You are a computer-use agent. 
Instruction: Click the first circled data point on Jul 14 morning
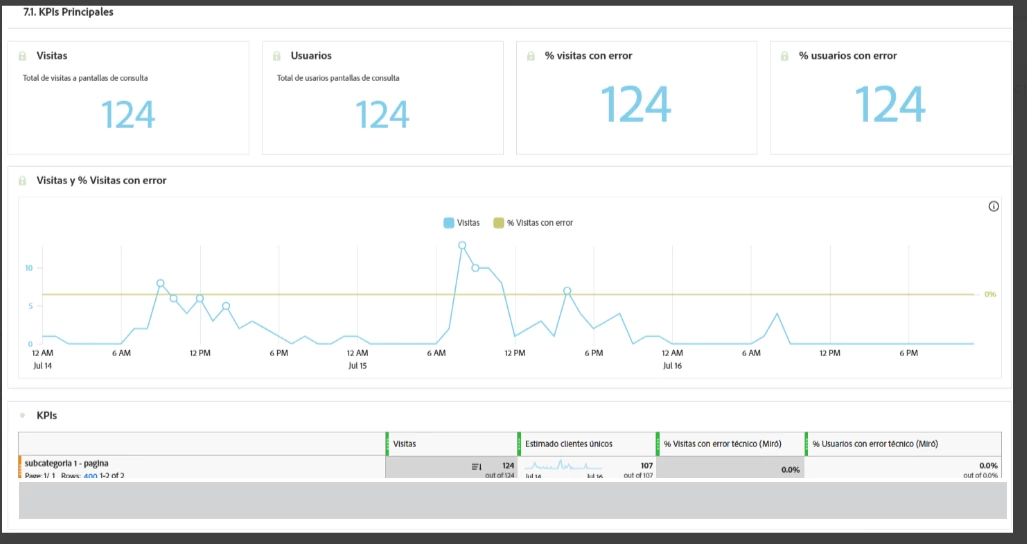160,283
